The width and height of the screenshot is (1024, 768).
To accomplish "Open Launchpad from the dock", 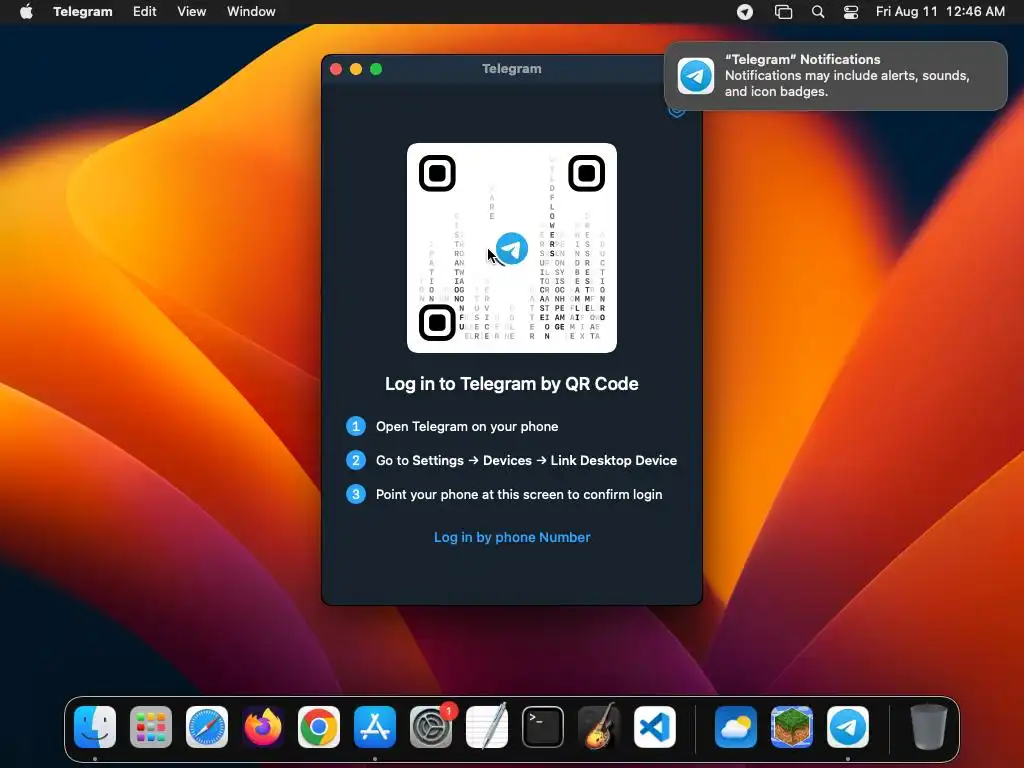I will click(x=151, y=727).
